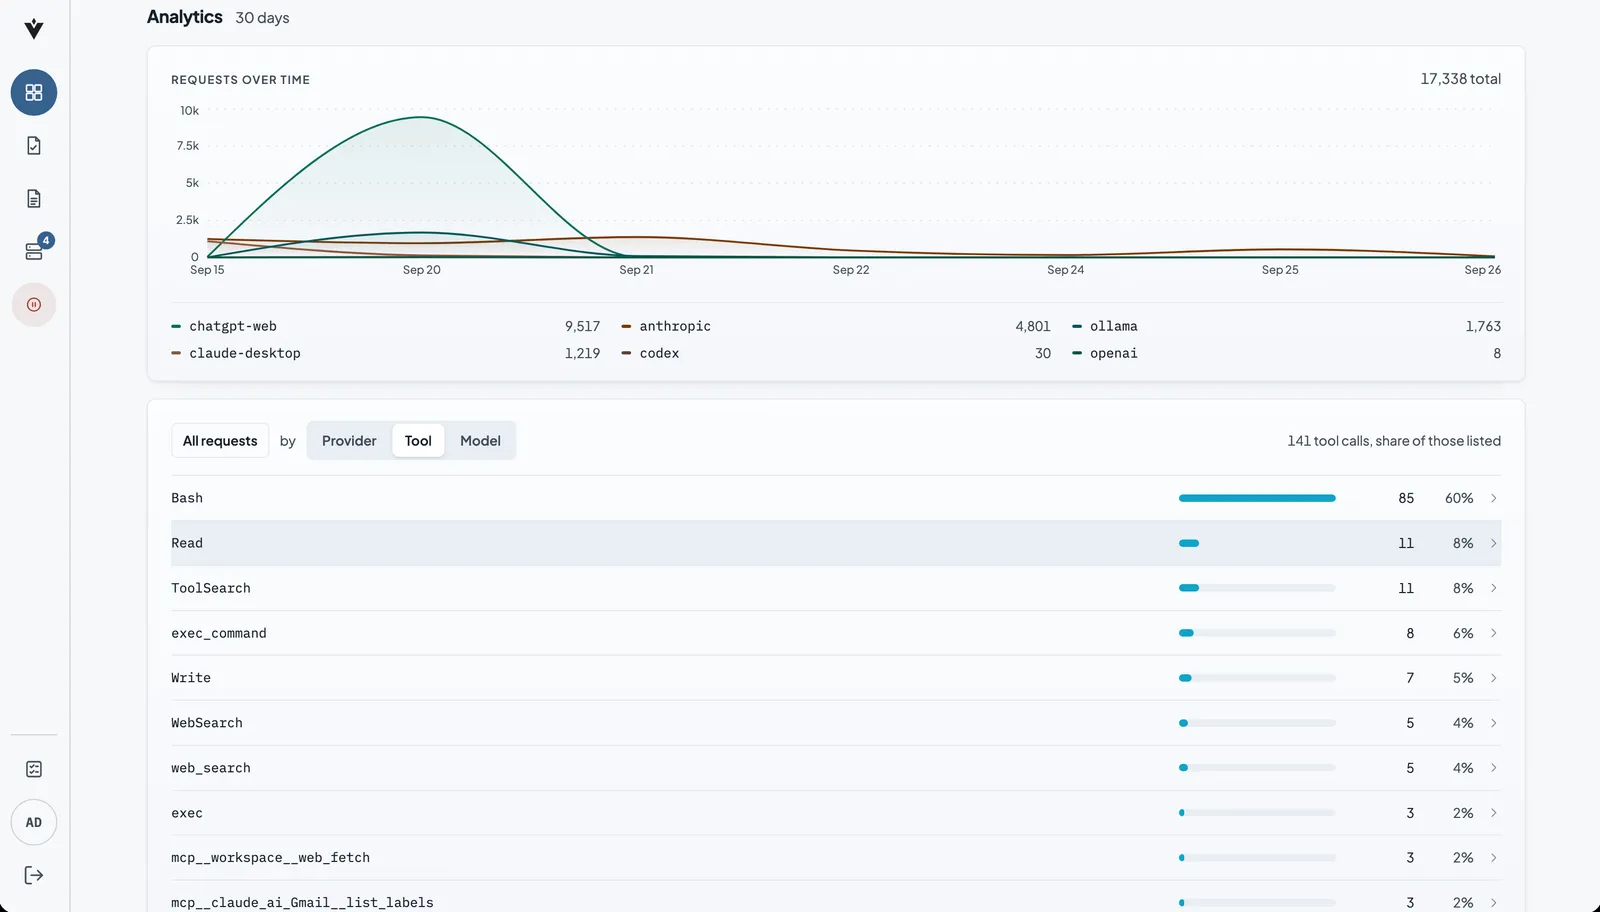Viewport: 1600px width, 912px height.
Task: Expand the Bash row chevron
Action: (1494, 498)
